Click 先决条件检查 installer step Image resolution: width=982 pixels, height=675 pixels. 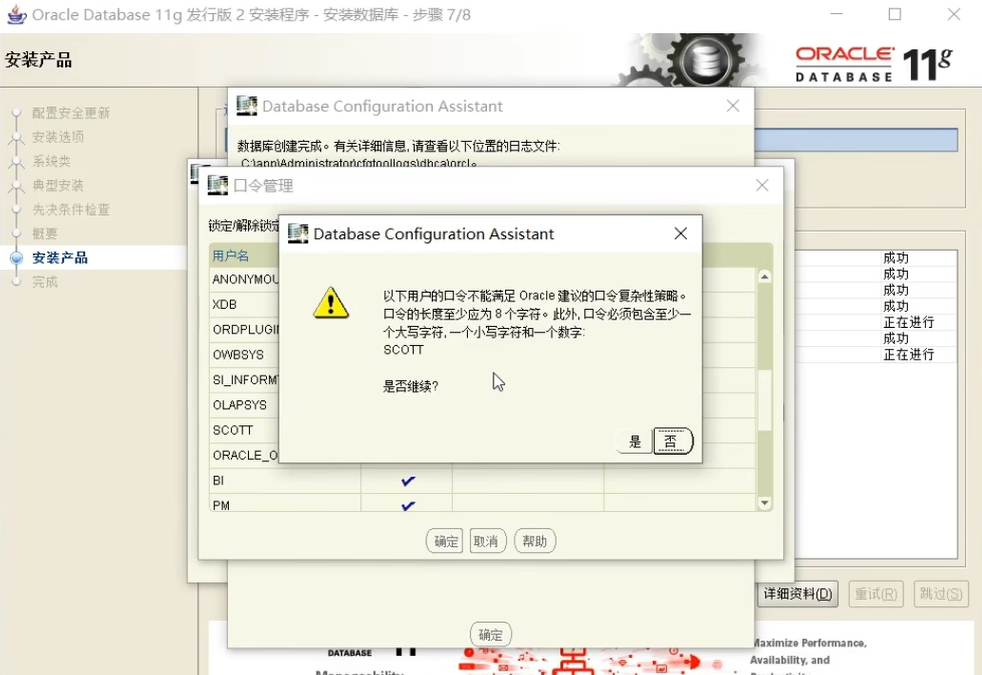point(71,209)
